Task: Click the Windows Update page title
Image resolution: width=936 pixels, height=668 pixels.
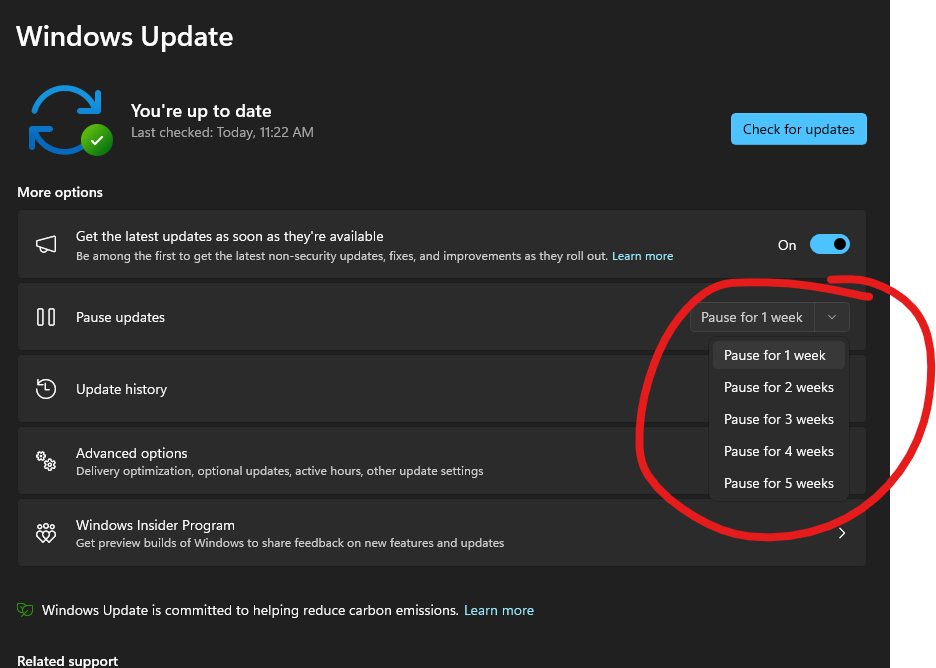Action: click(x=125, y=37)
